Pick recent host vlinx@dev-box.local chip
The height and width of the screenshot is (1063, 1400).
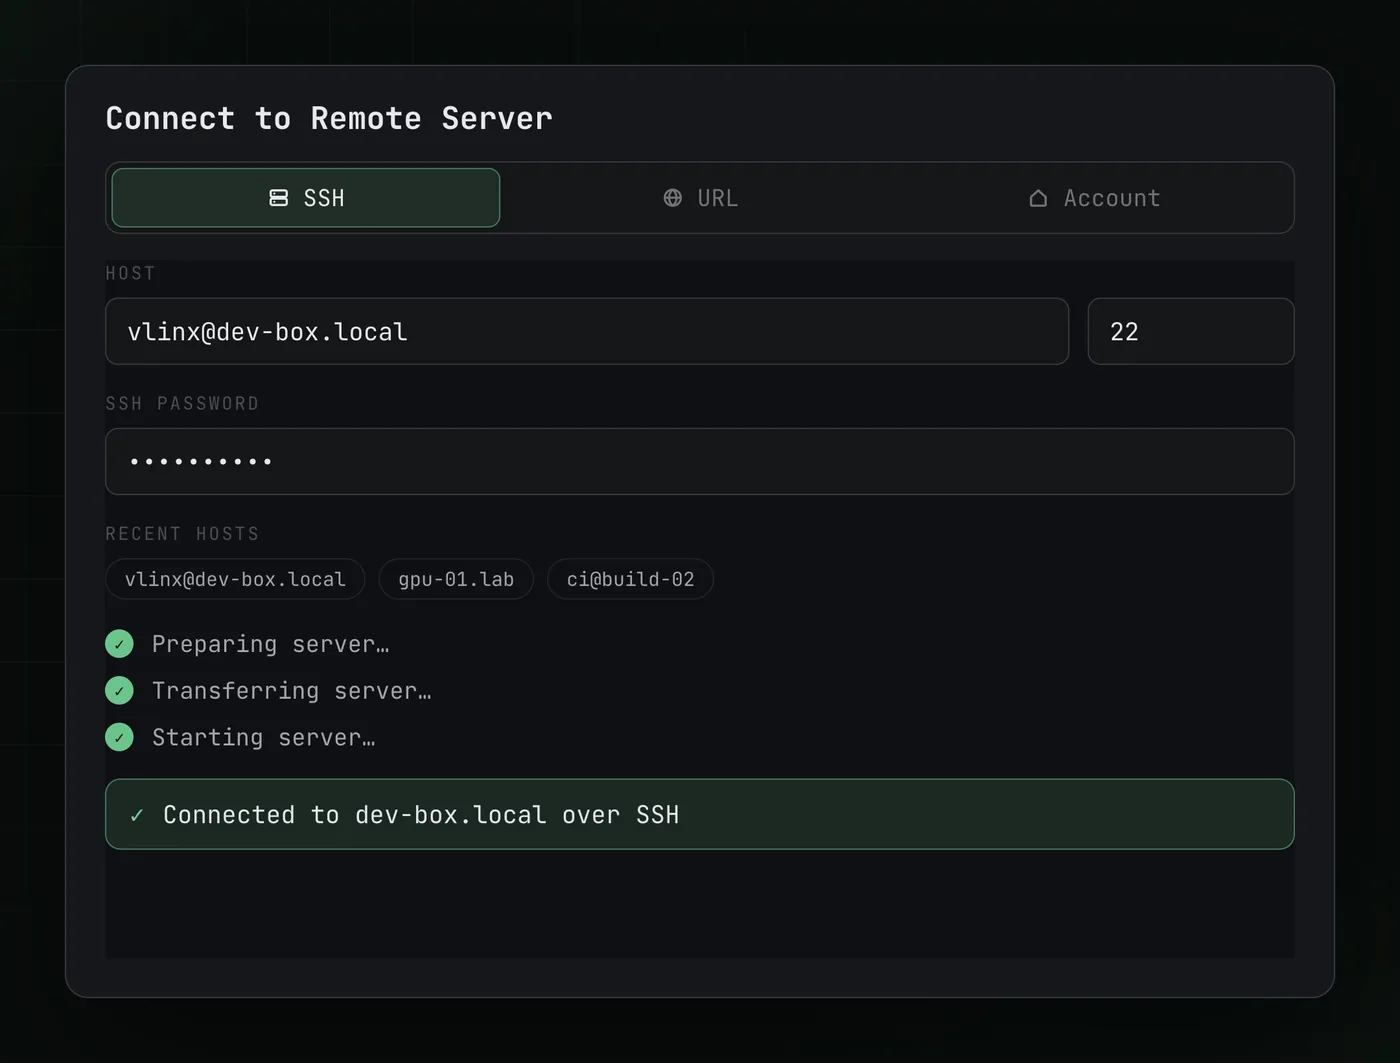pyautogui.click(x=236, y=579)
